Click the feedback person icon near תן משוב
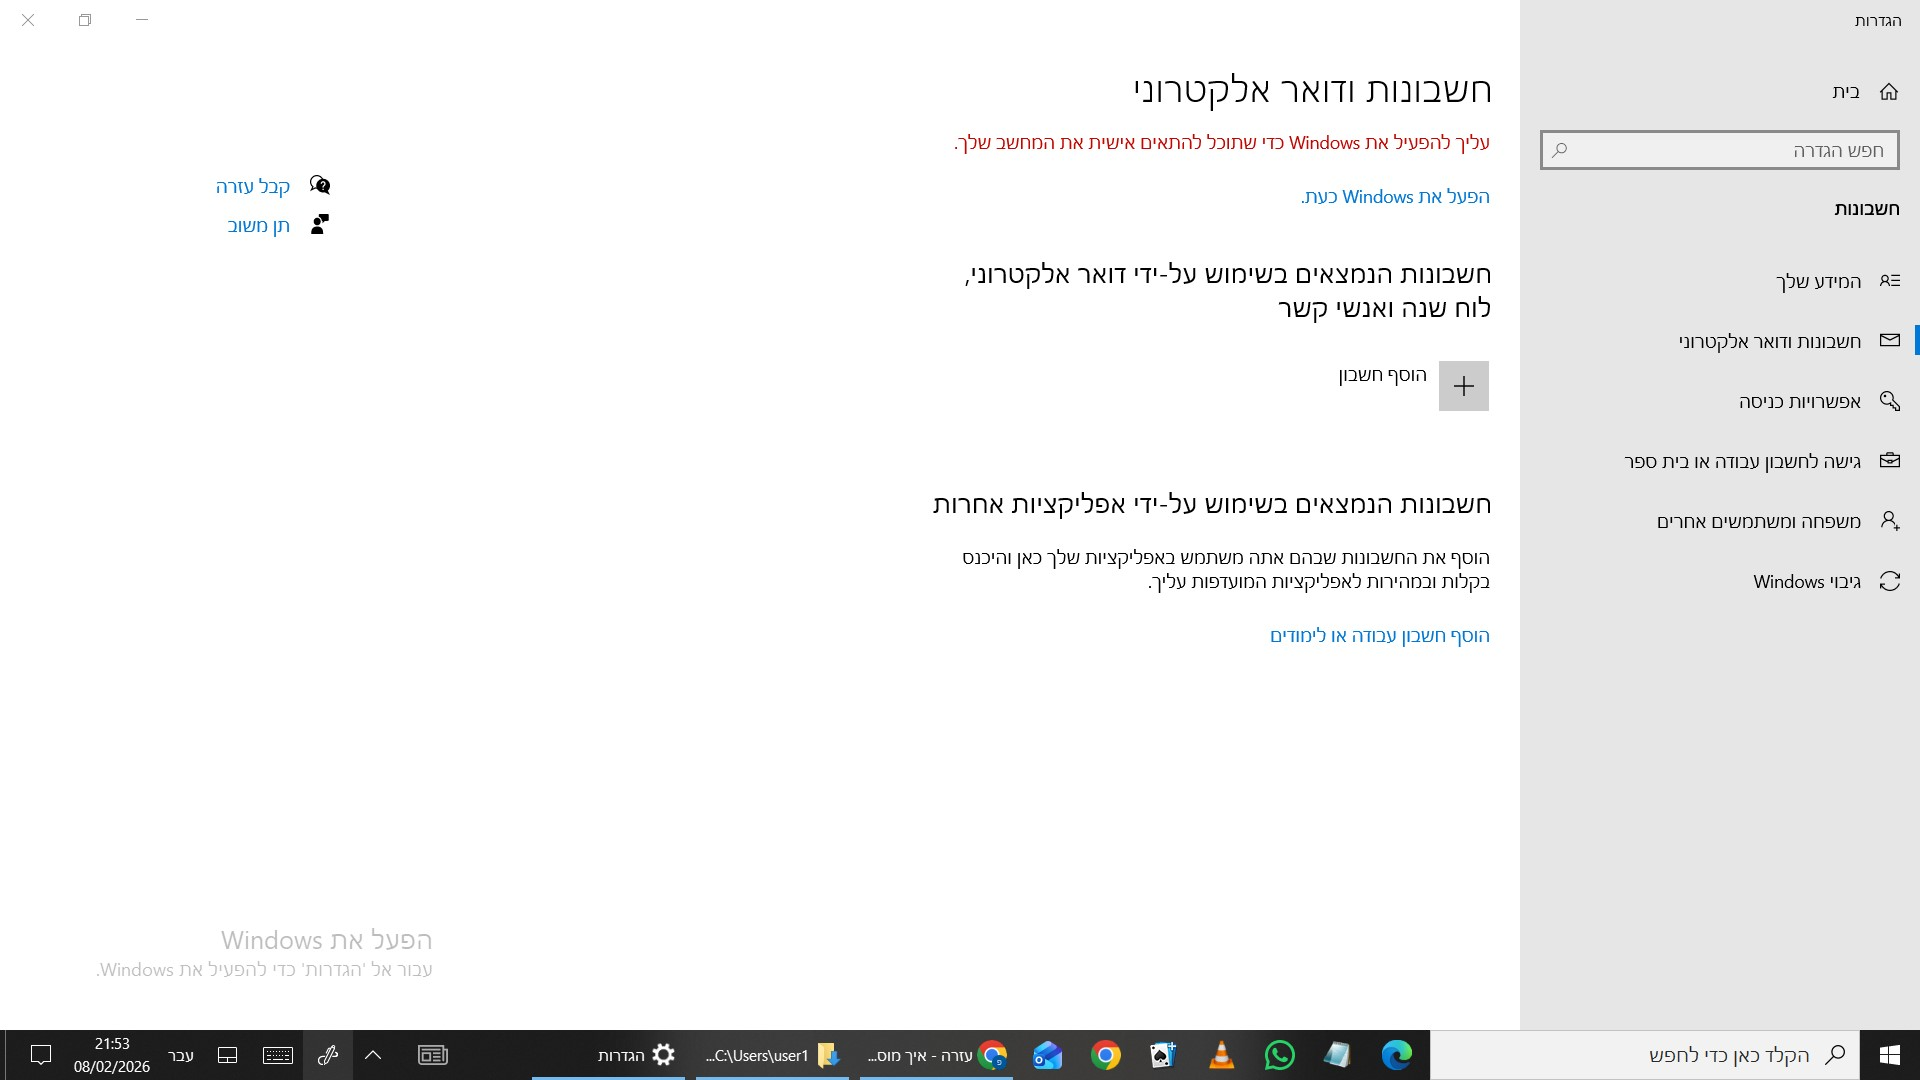This screenshot has width=1920, height=1080. click(319, 224)
